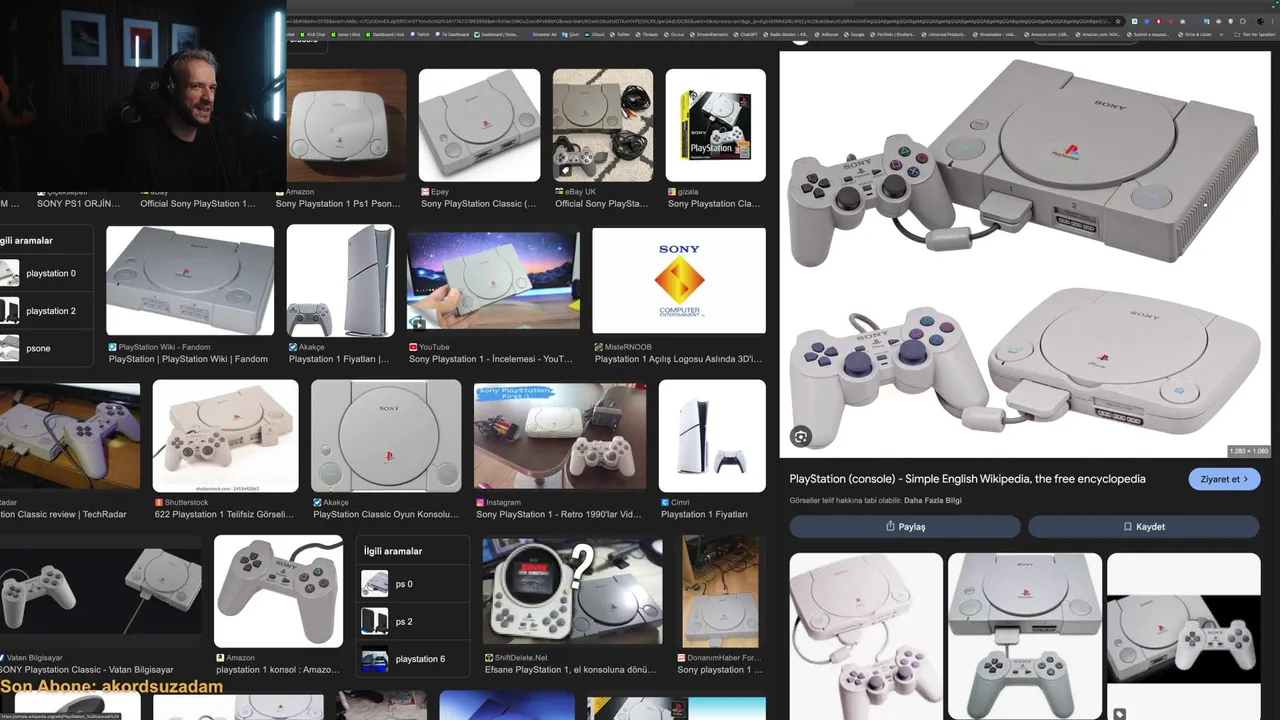Viewport: 1280px width, 720px height.
Task: Open the iCloud bookmark in bookmarks bar
Action: [595, 34]
